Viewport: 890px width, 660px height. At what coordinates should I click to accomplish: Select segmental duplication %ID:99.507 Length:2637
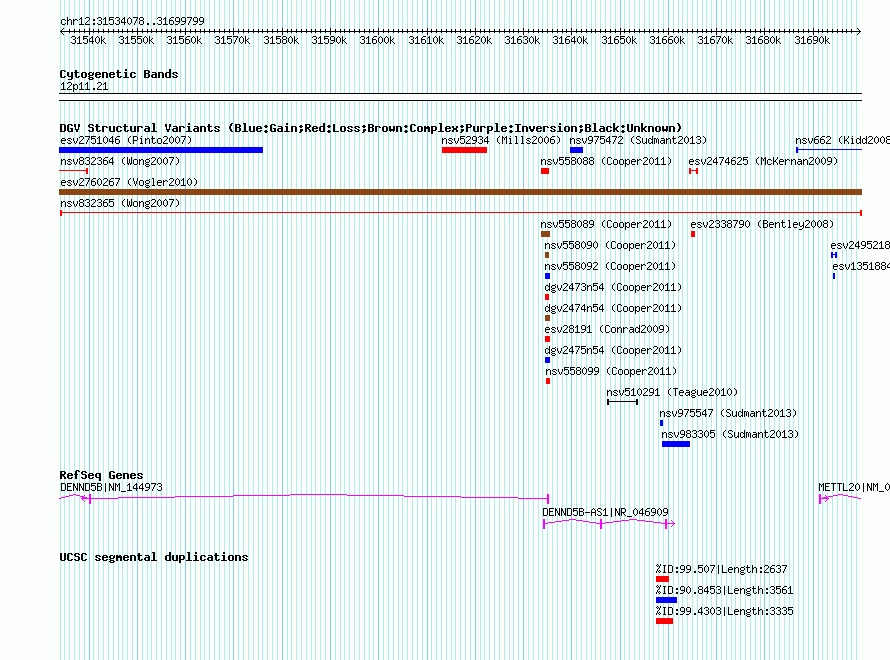721,569
